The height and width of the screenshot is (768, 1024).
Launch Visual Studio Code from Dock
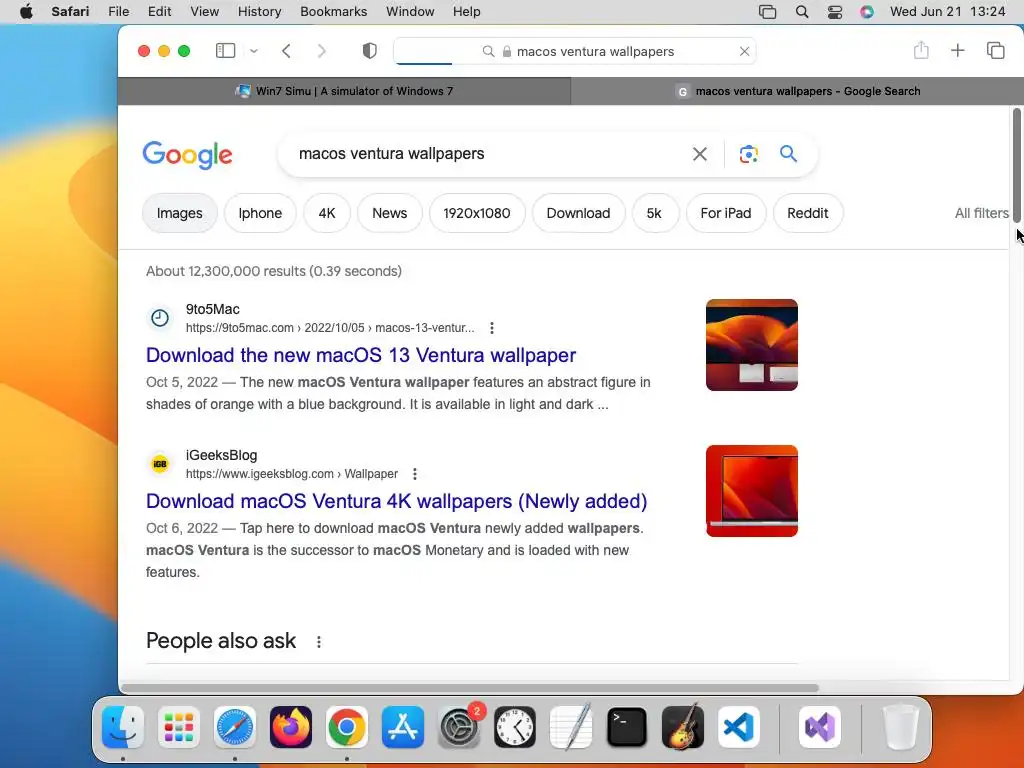(739, 727)
